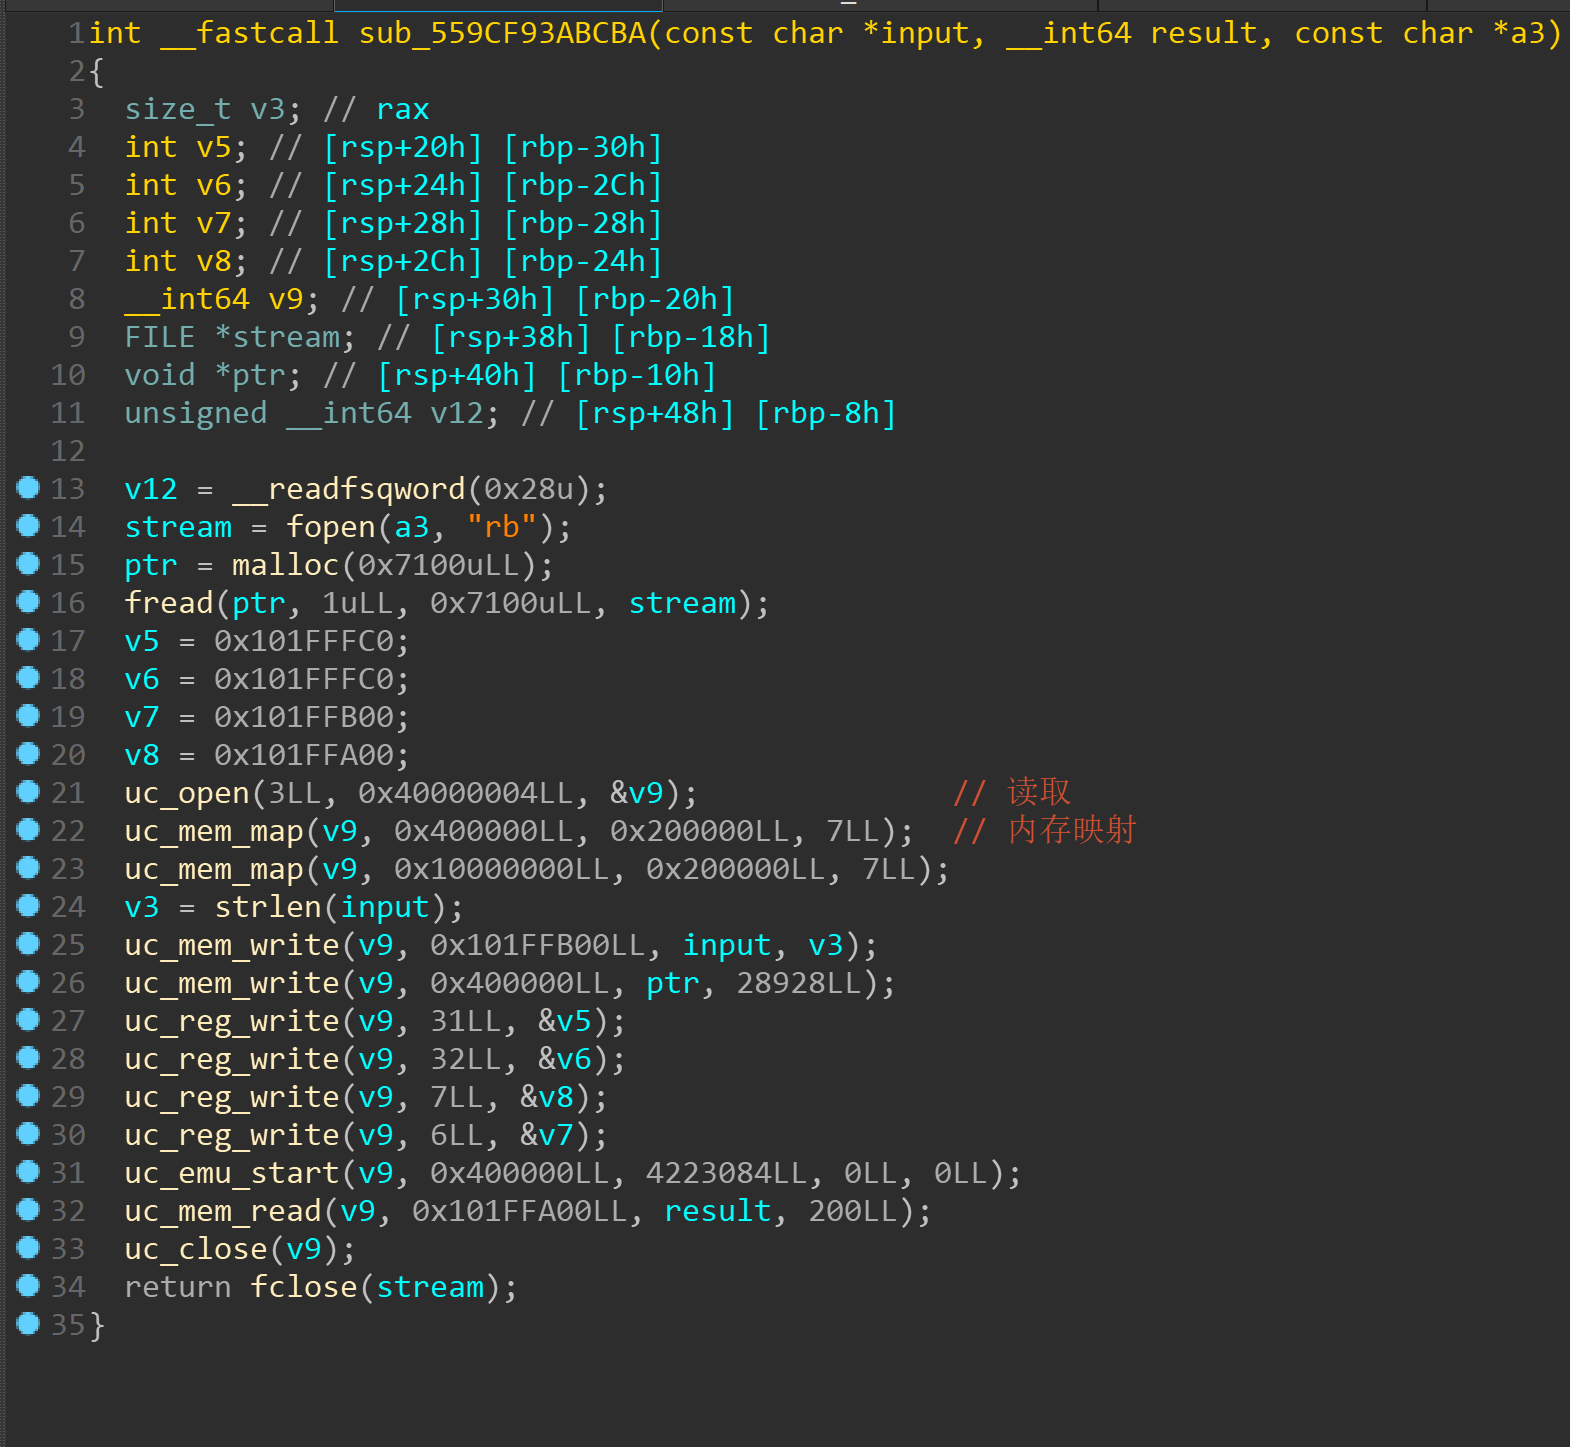Click the __readfsqword function name
Image resolution: width=1570 pixels, height=1447 pixels.
click(x=349, y=489)
